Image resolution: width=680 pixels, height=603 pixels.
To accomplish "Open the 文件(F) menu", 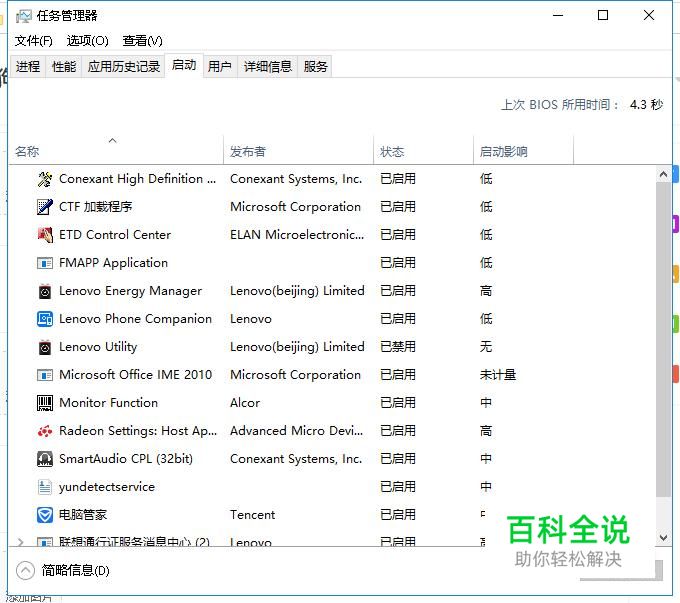I will point(33,41).
